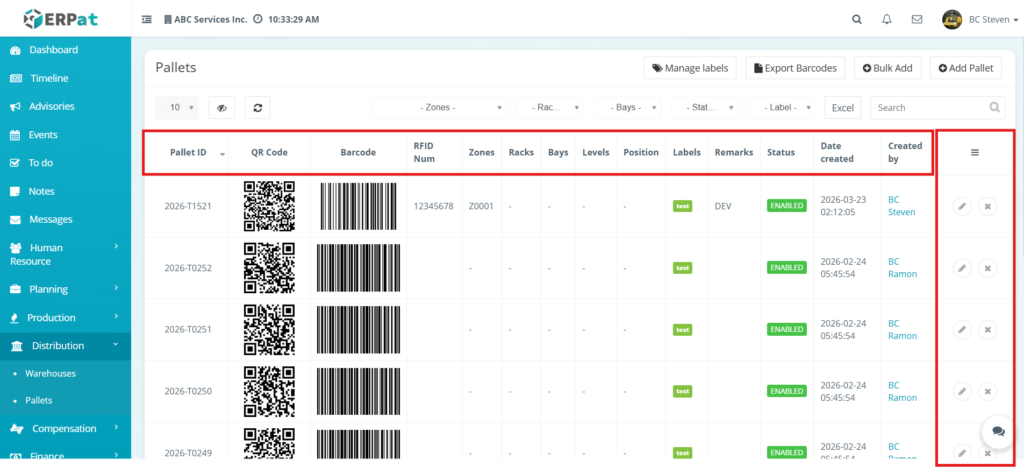Open the Label filter dropdown

787,107
